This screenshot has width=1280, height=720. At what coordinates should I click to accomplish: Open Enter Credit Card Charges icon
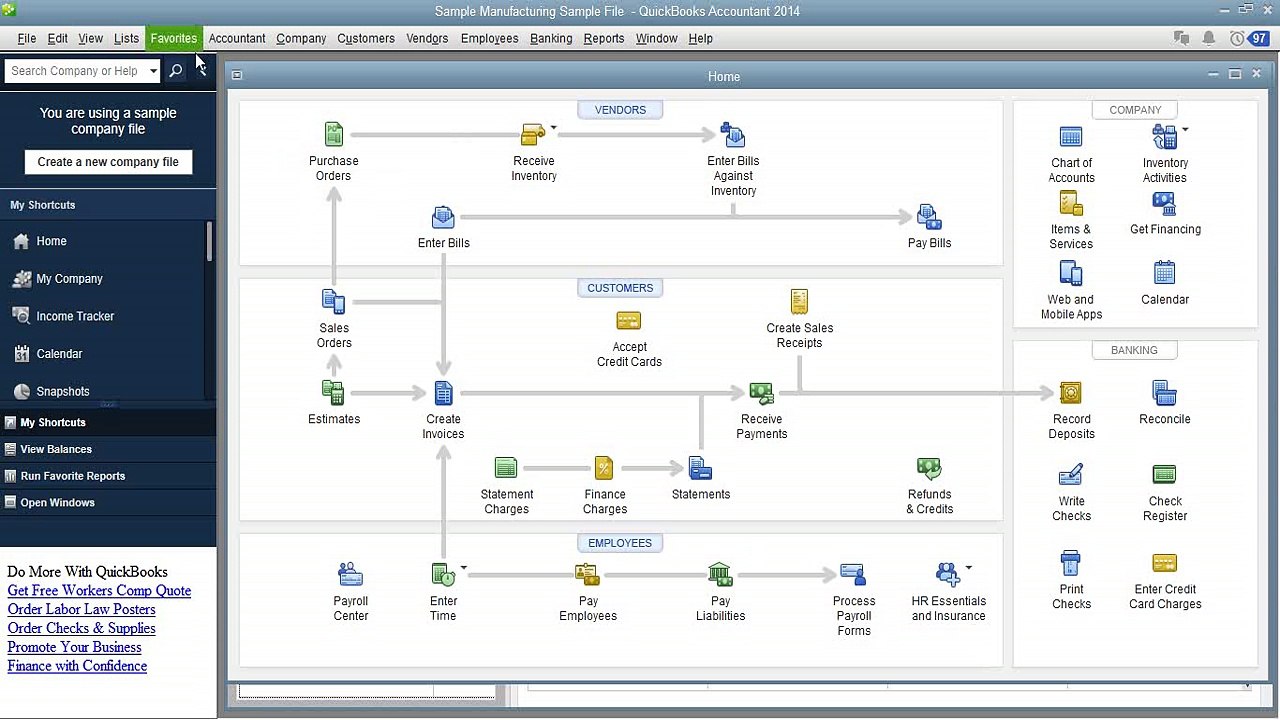[x=1165, y=563]
